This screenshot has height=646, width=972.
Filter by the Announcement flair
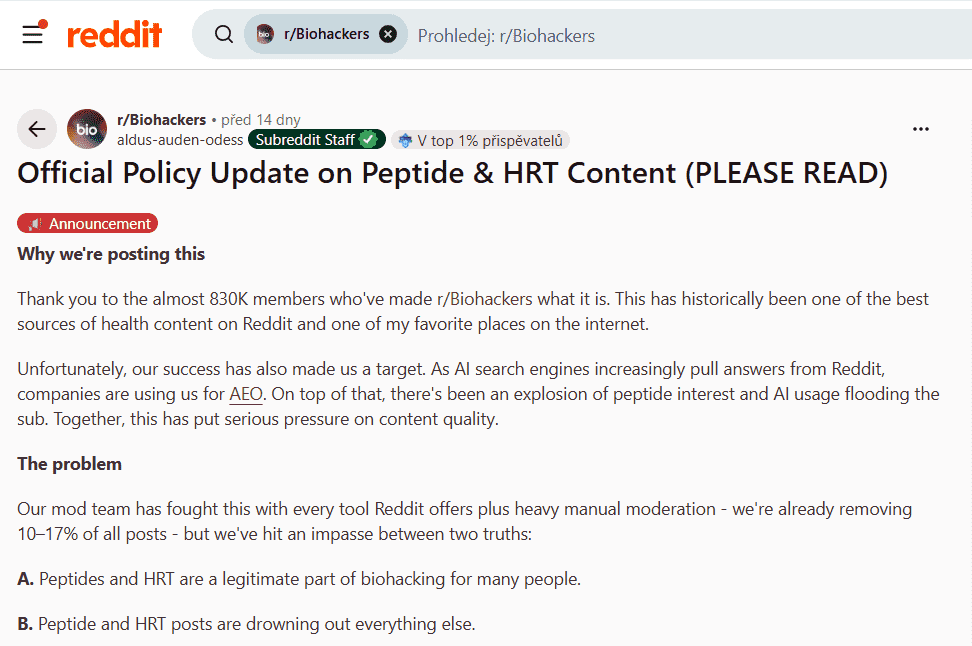point(87,223)
